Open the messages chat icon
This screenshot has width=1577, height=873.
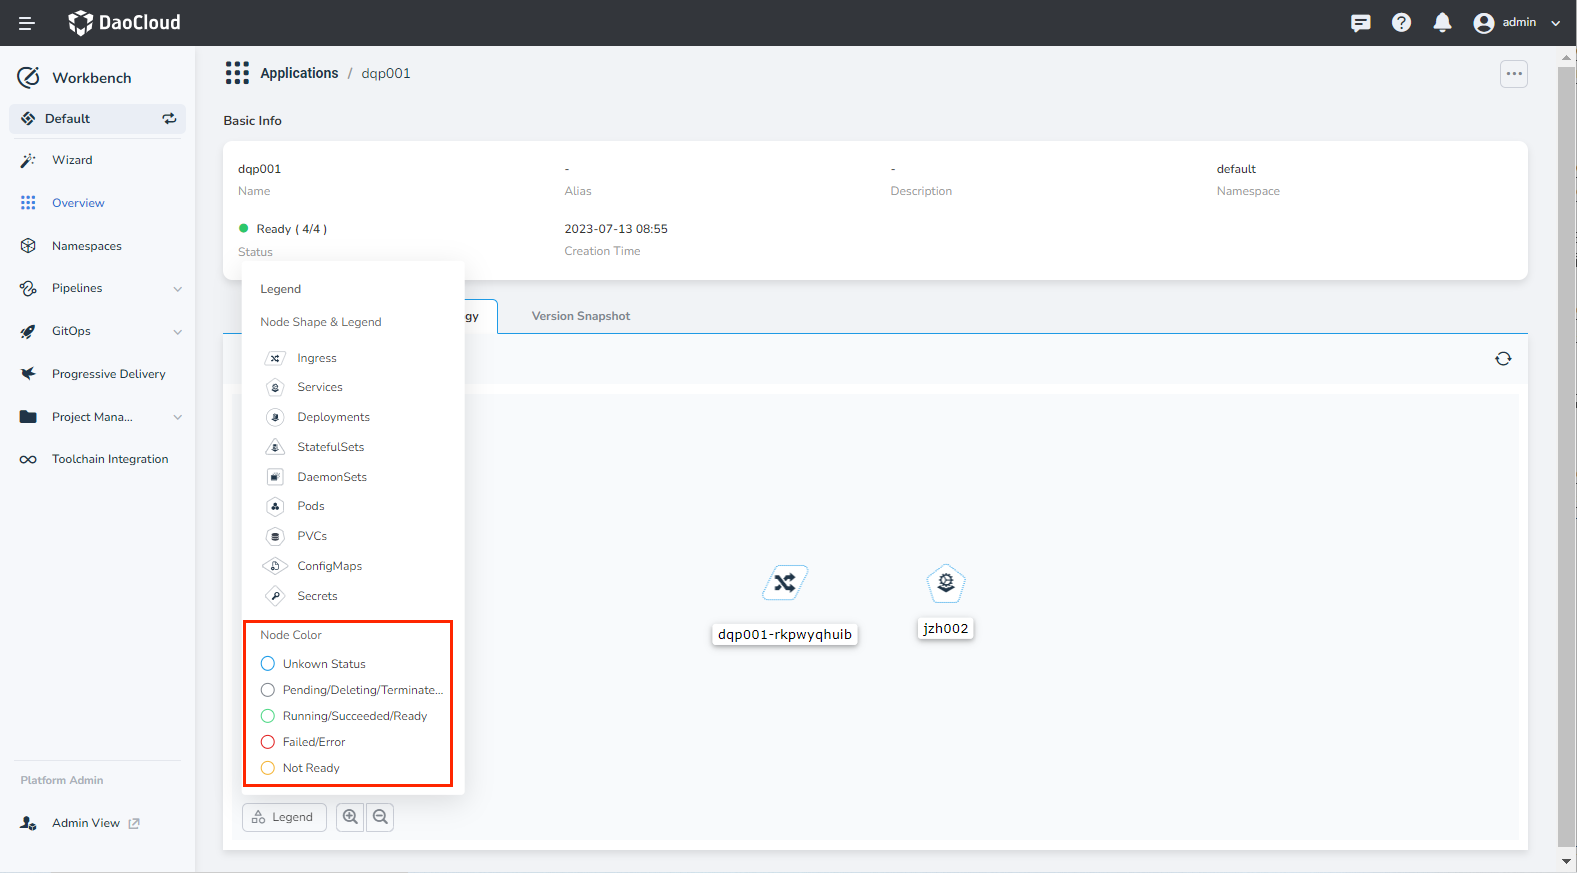coord(1360,23)
